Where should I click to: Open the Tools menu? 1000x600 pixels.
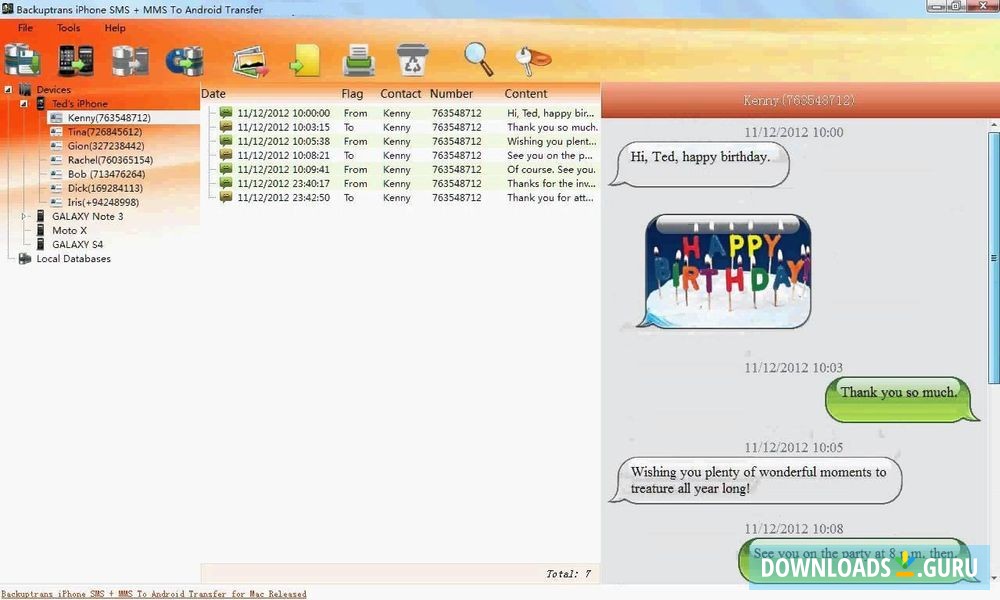(68, 28)
